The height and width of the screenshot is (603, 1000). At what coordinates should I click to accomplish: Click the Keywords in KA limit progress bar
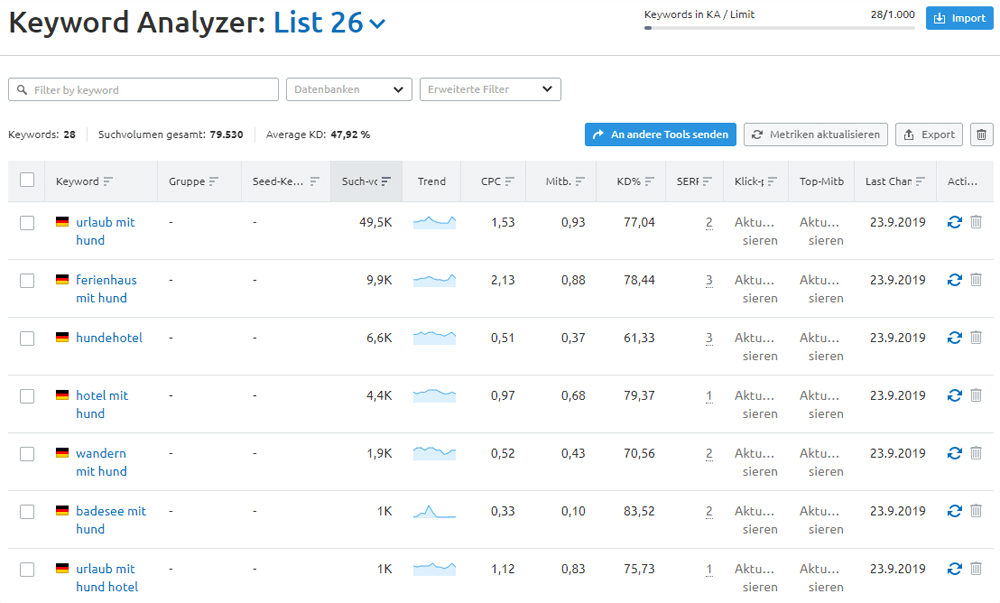click(x=780, y=29)
